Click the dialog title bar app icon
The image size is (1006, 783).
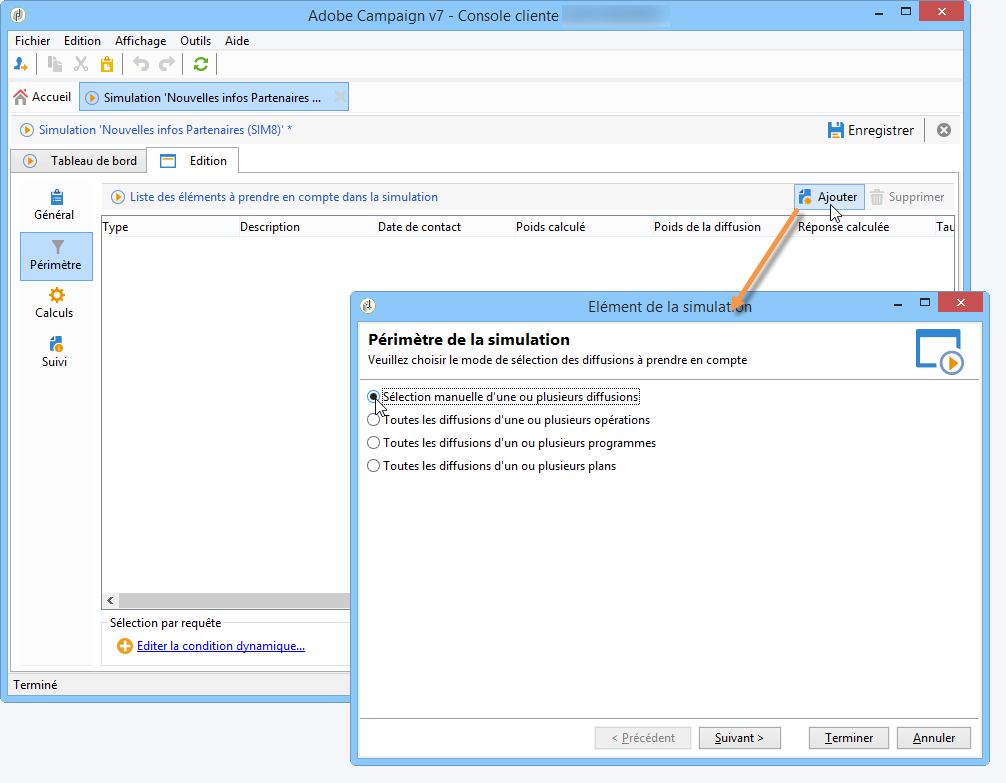tap(368, 306)
